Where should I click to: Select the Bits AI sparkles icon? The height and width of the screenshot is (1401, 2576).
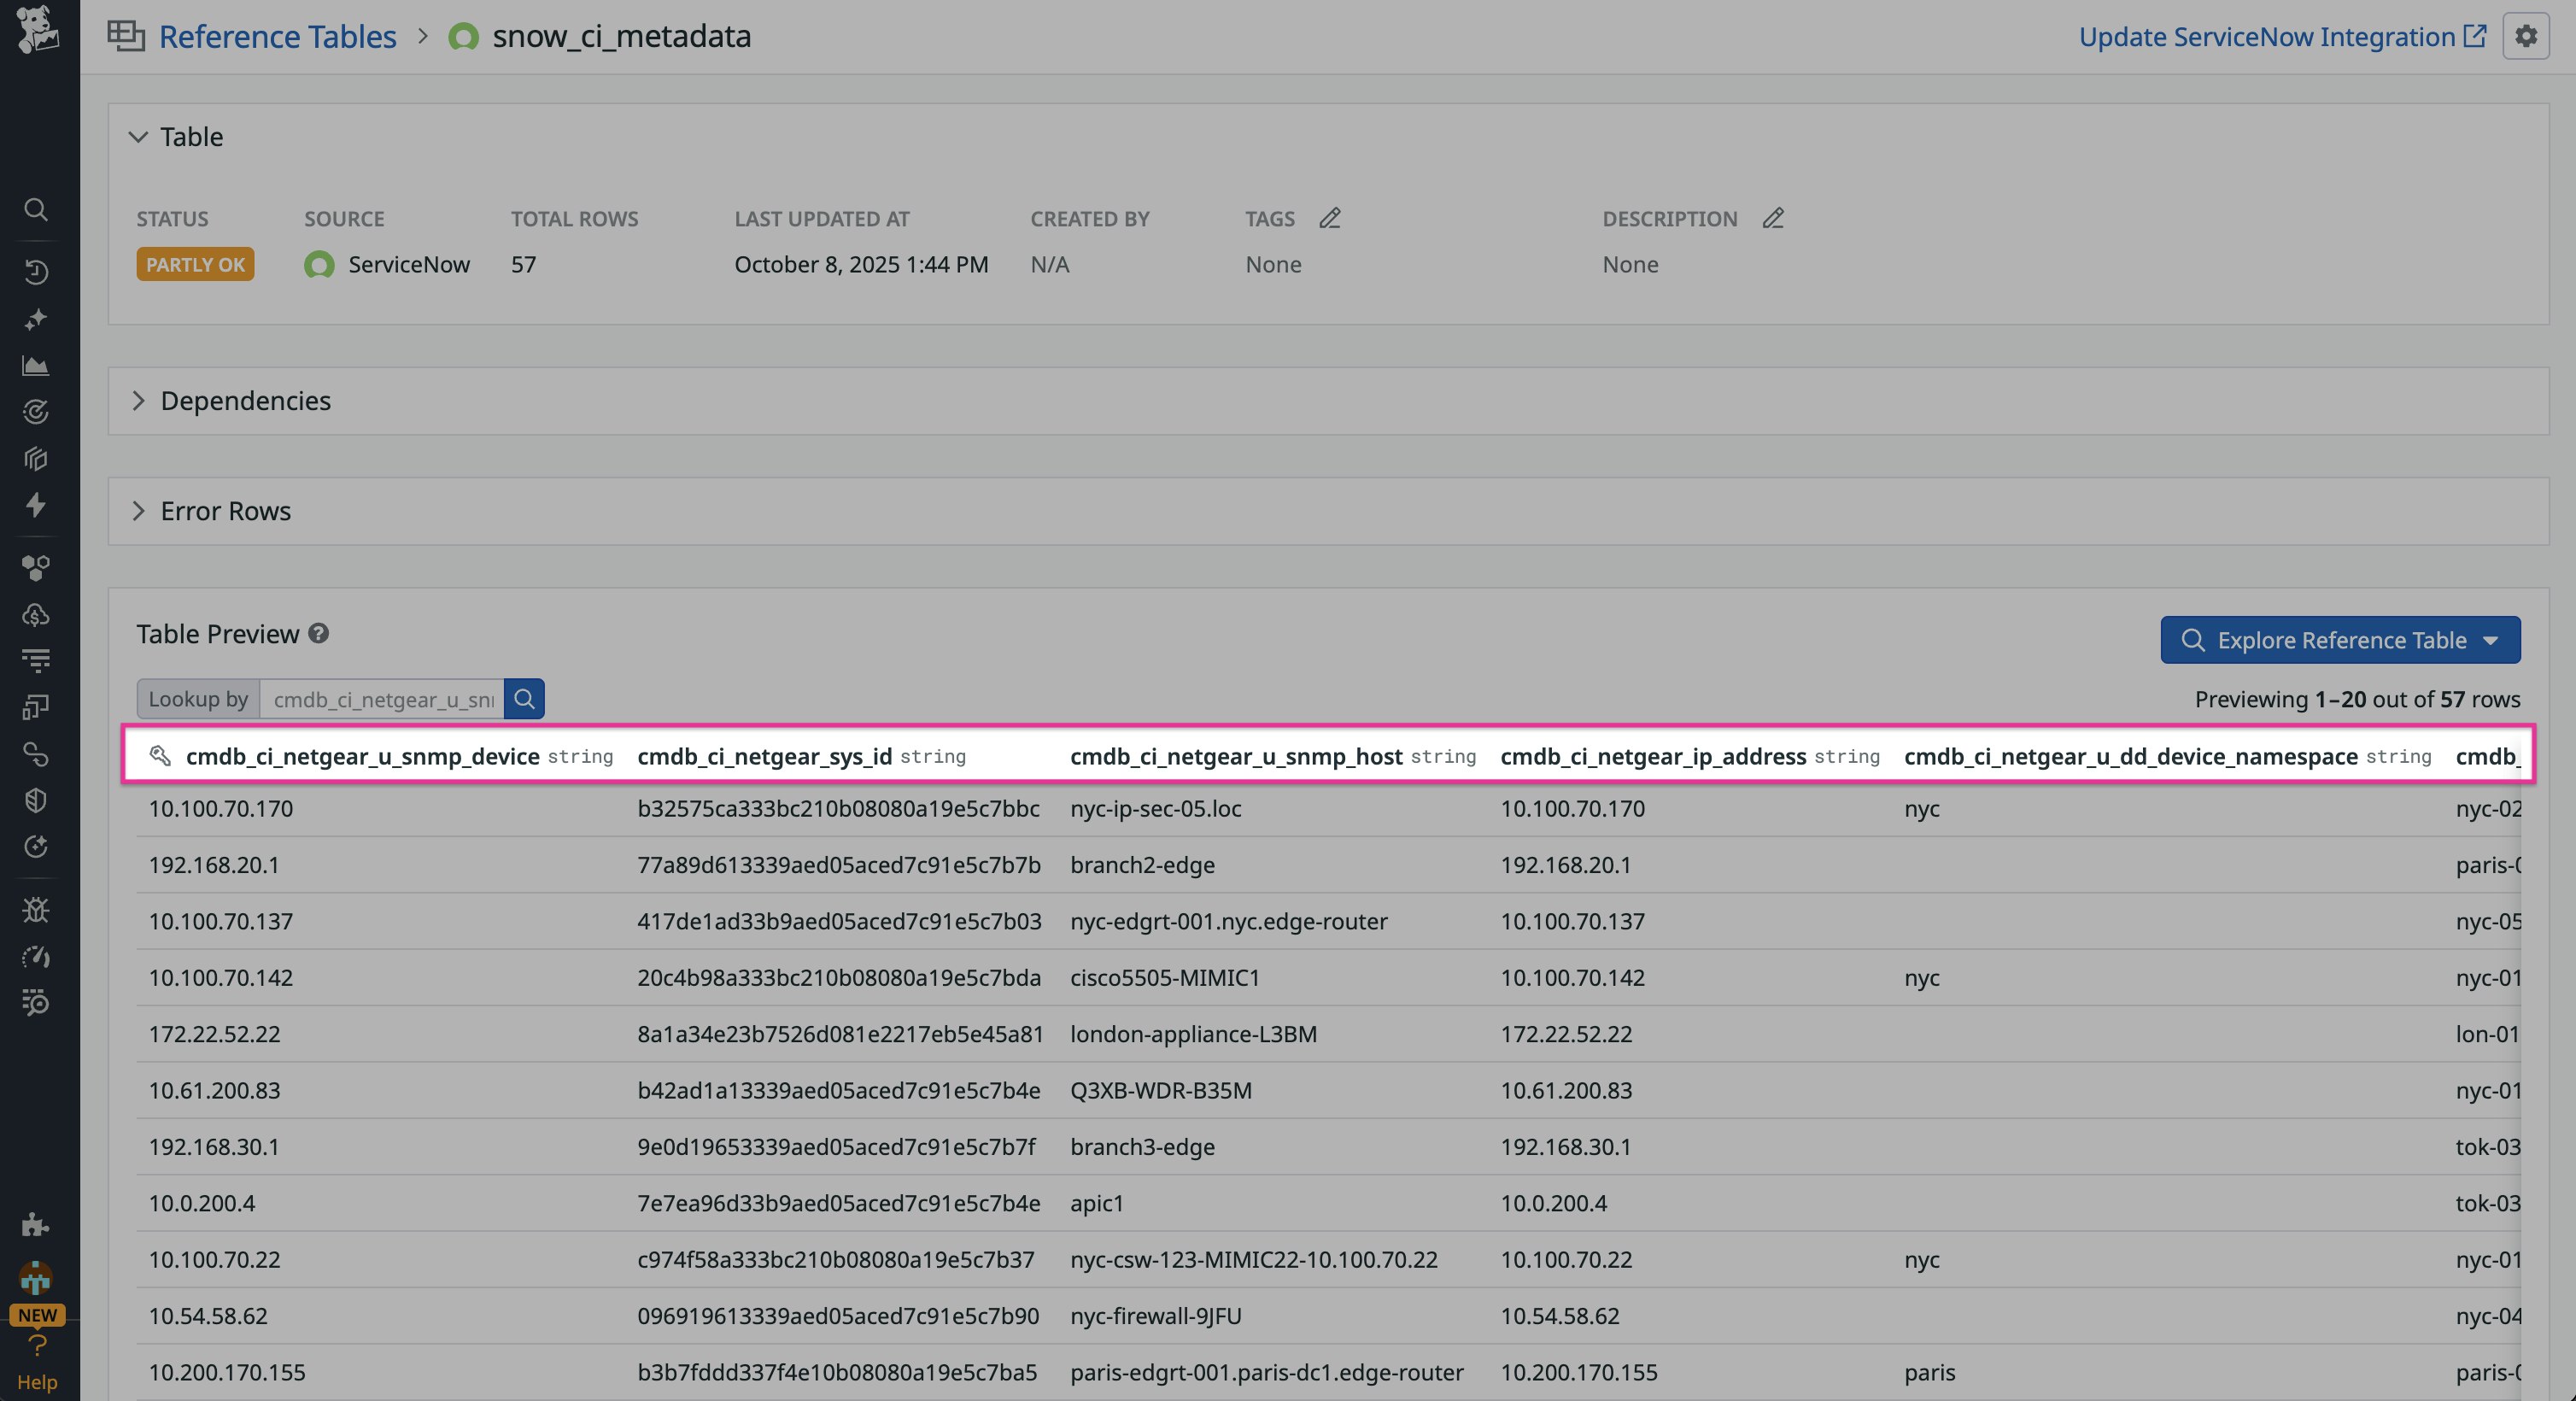[x=37, y=320]
